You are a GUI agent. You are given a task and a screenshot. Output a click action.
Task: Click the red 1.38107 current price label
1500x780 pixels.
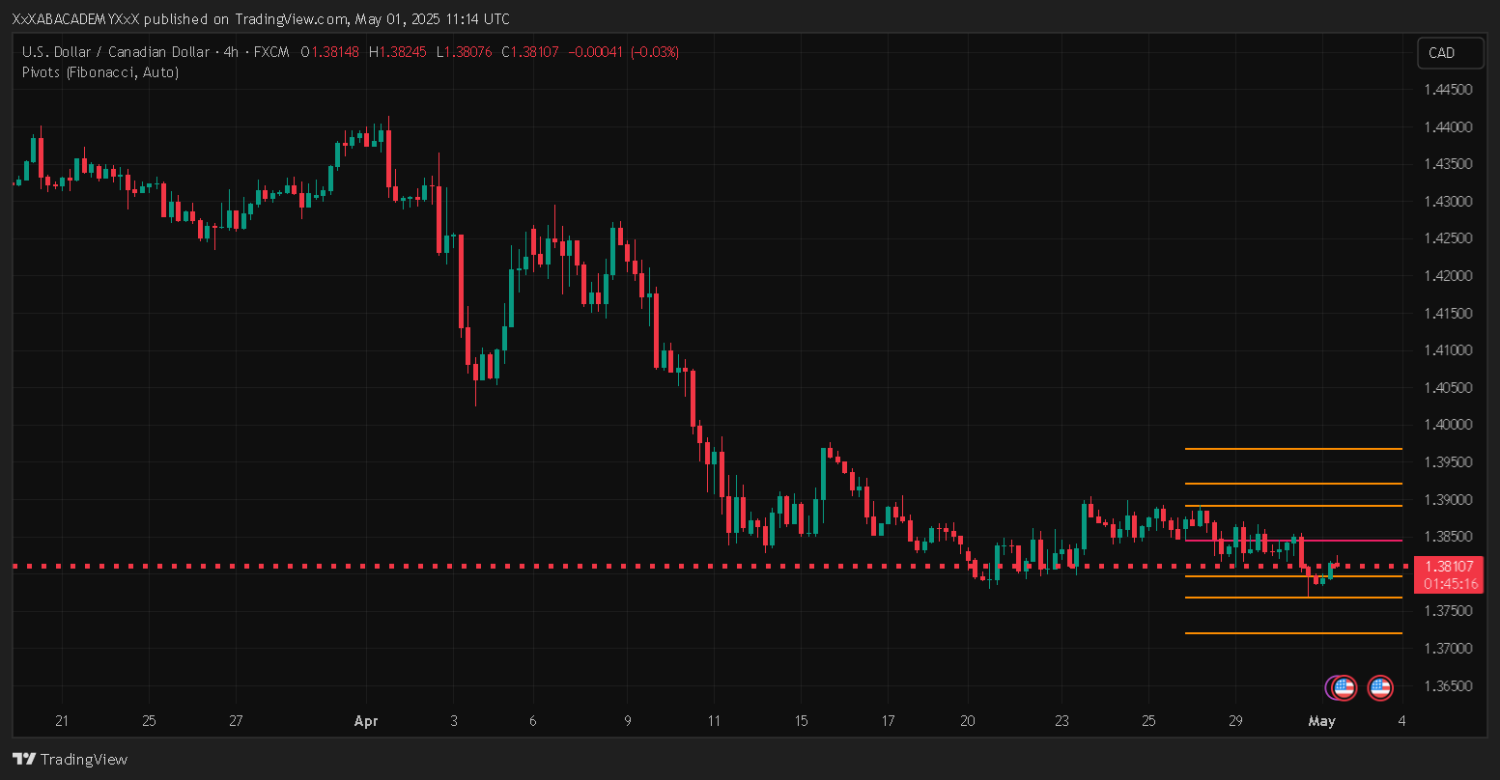click(x=1448, y=566)
